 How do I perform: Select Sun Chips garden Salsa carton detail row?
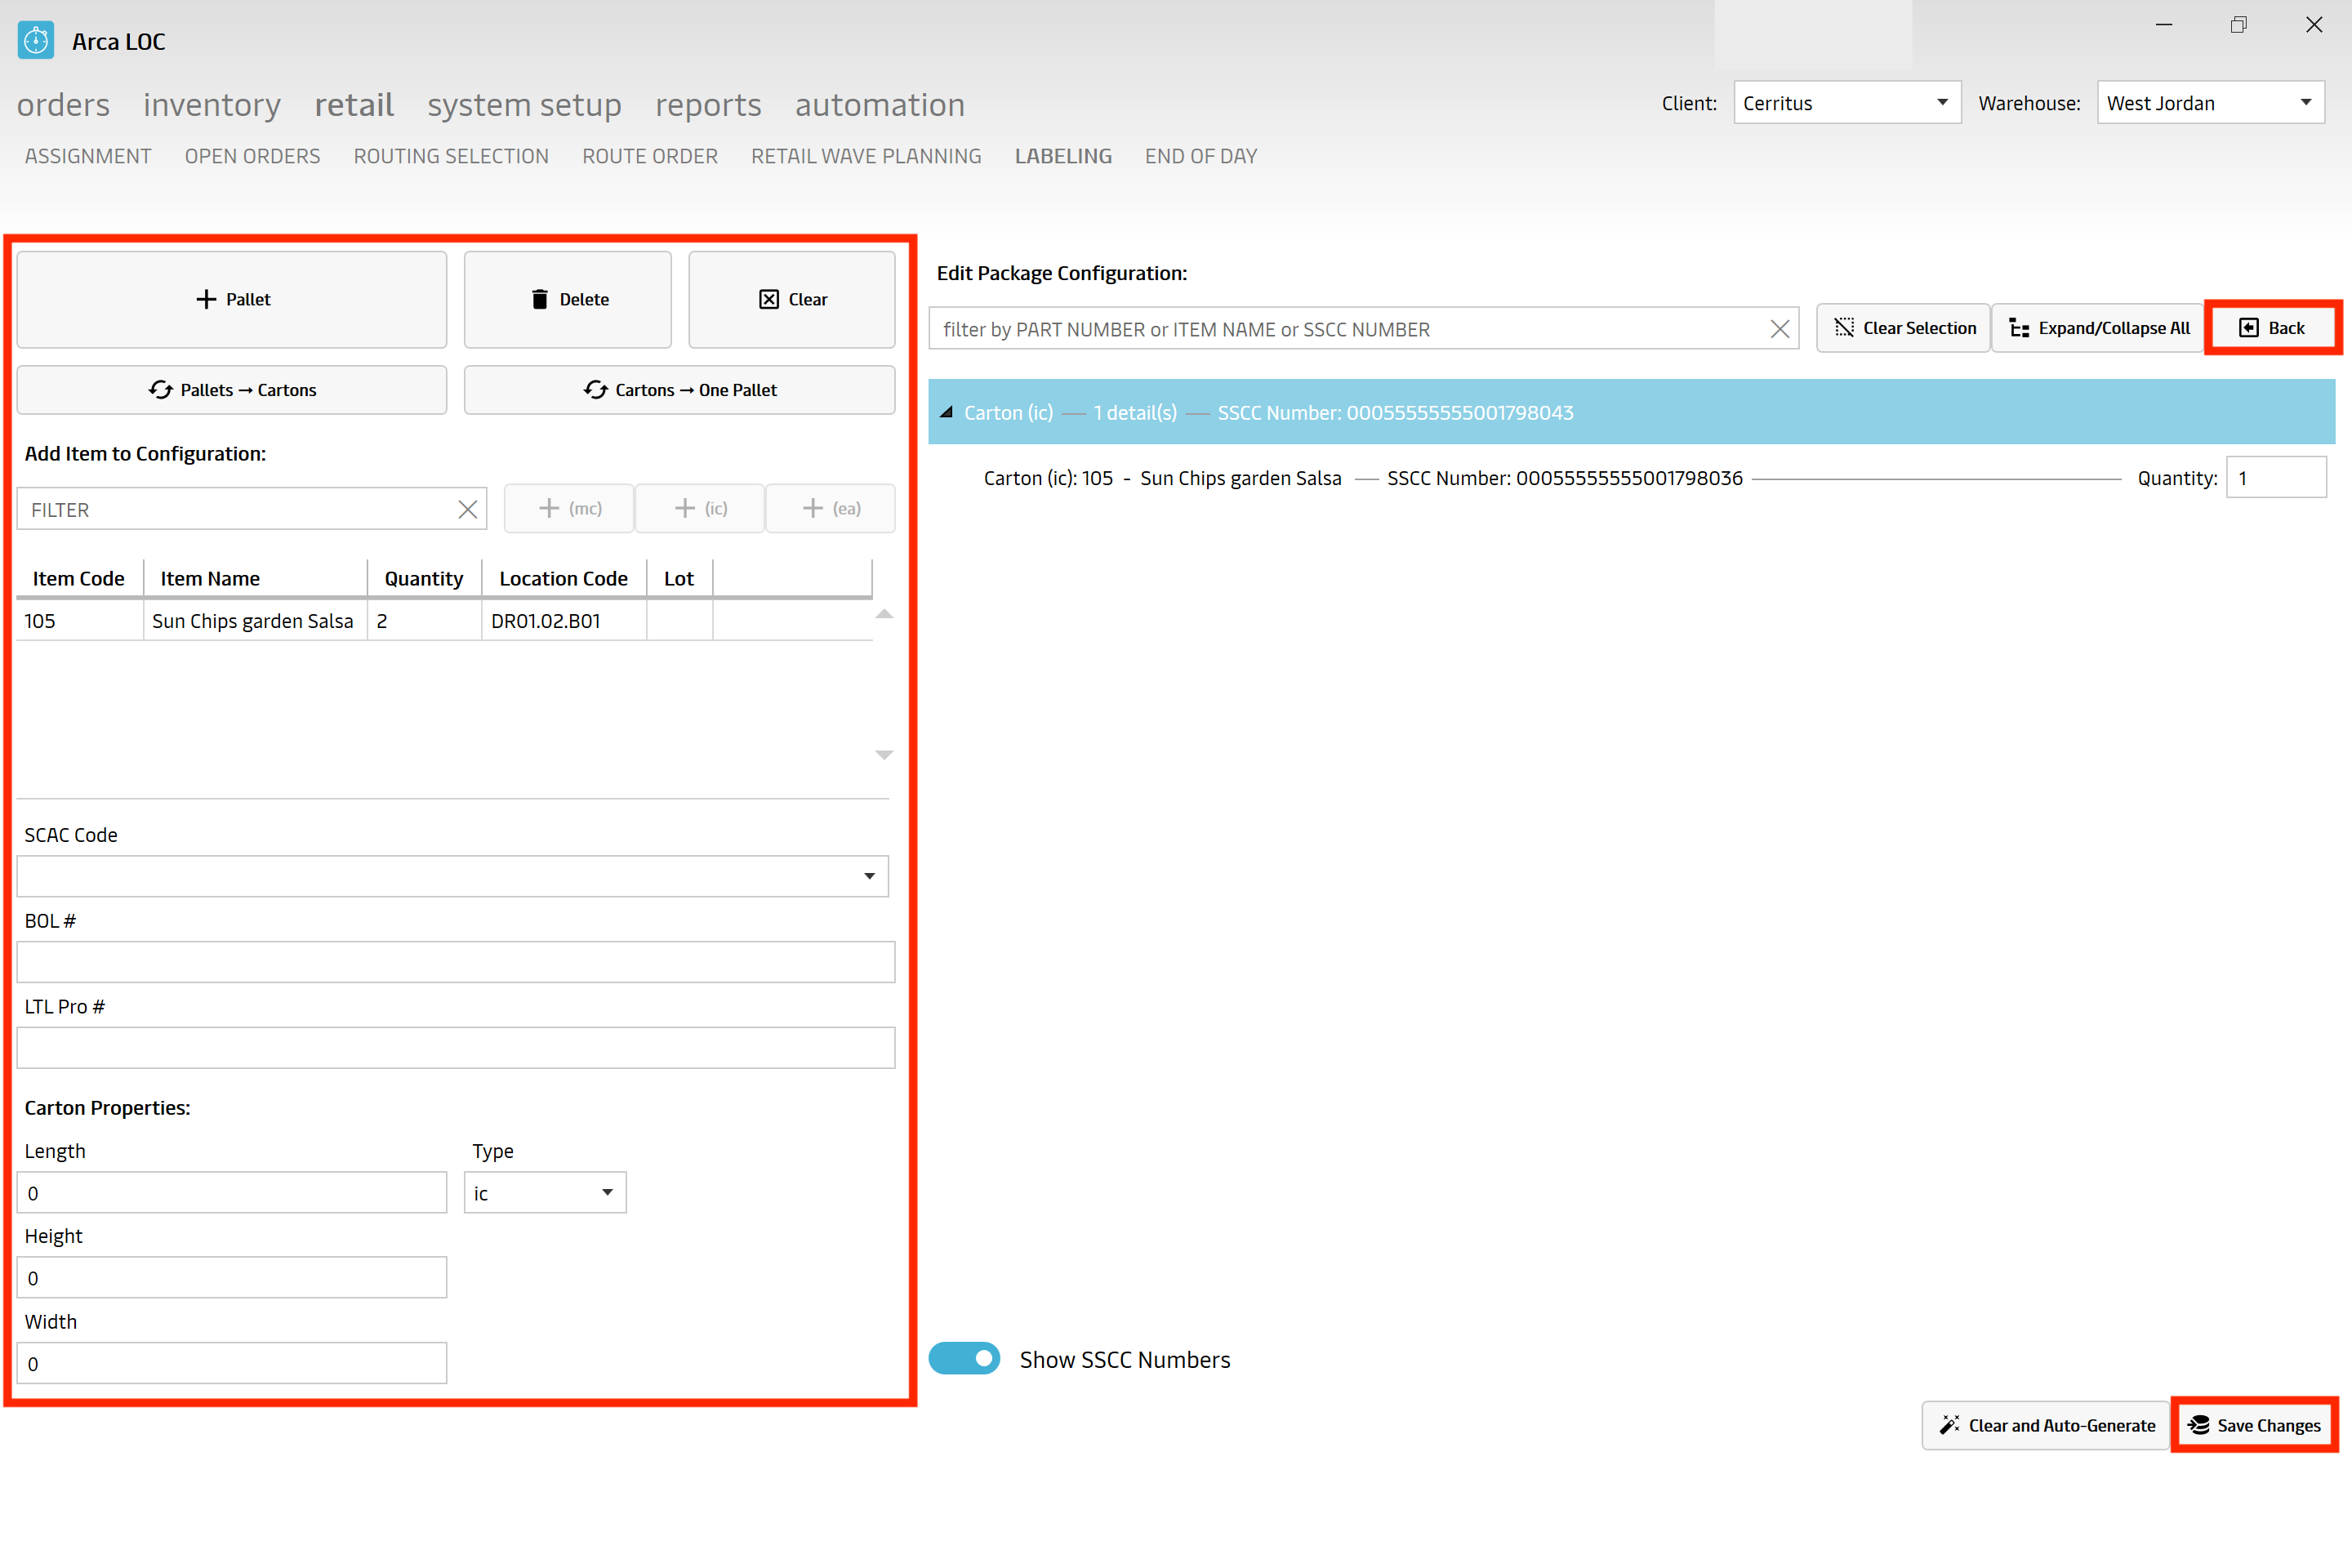1630,478
